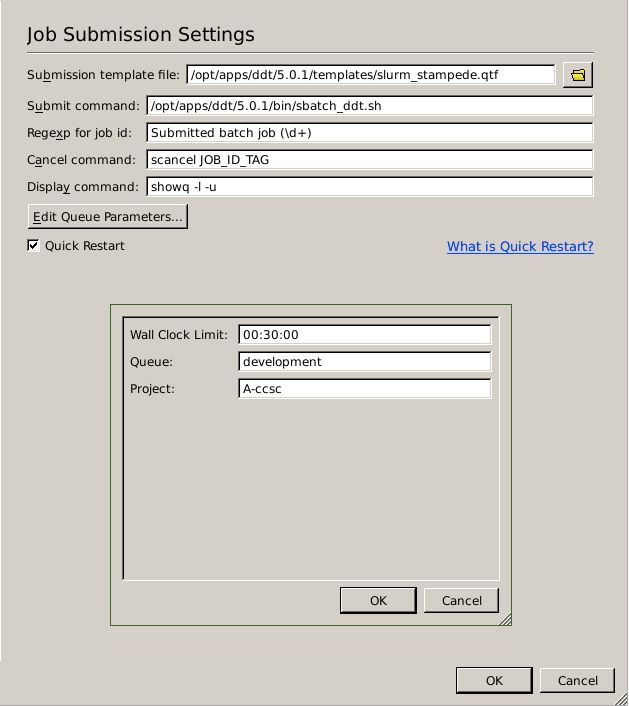Click into Regexp for job id field

click(x=370, y=133)
